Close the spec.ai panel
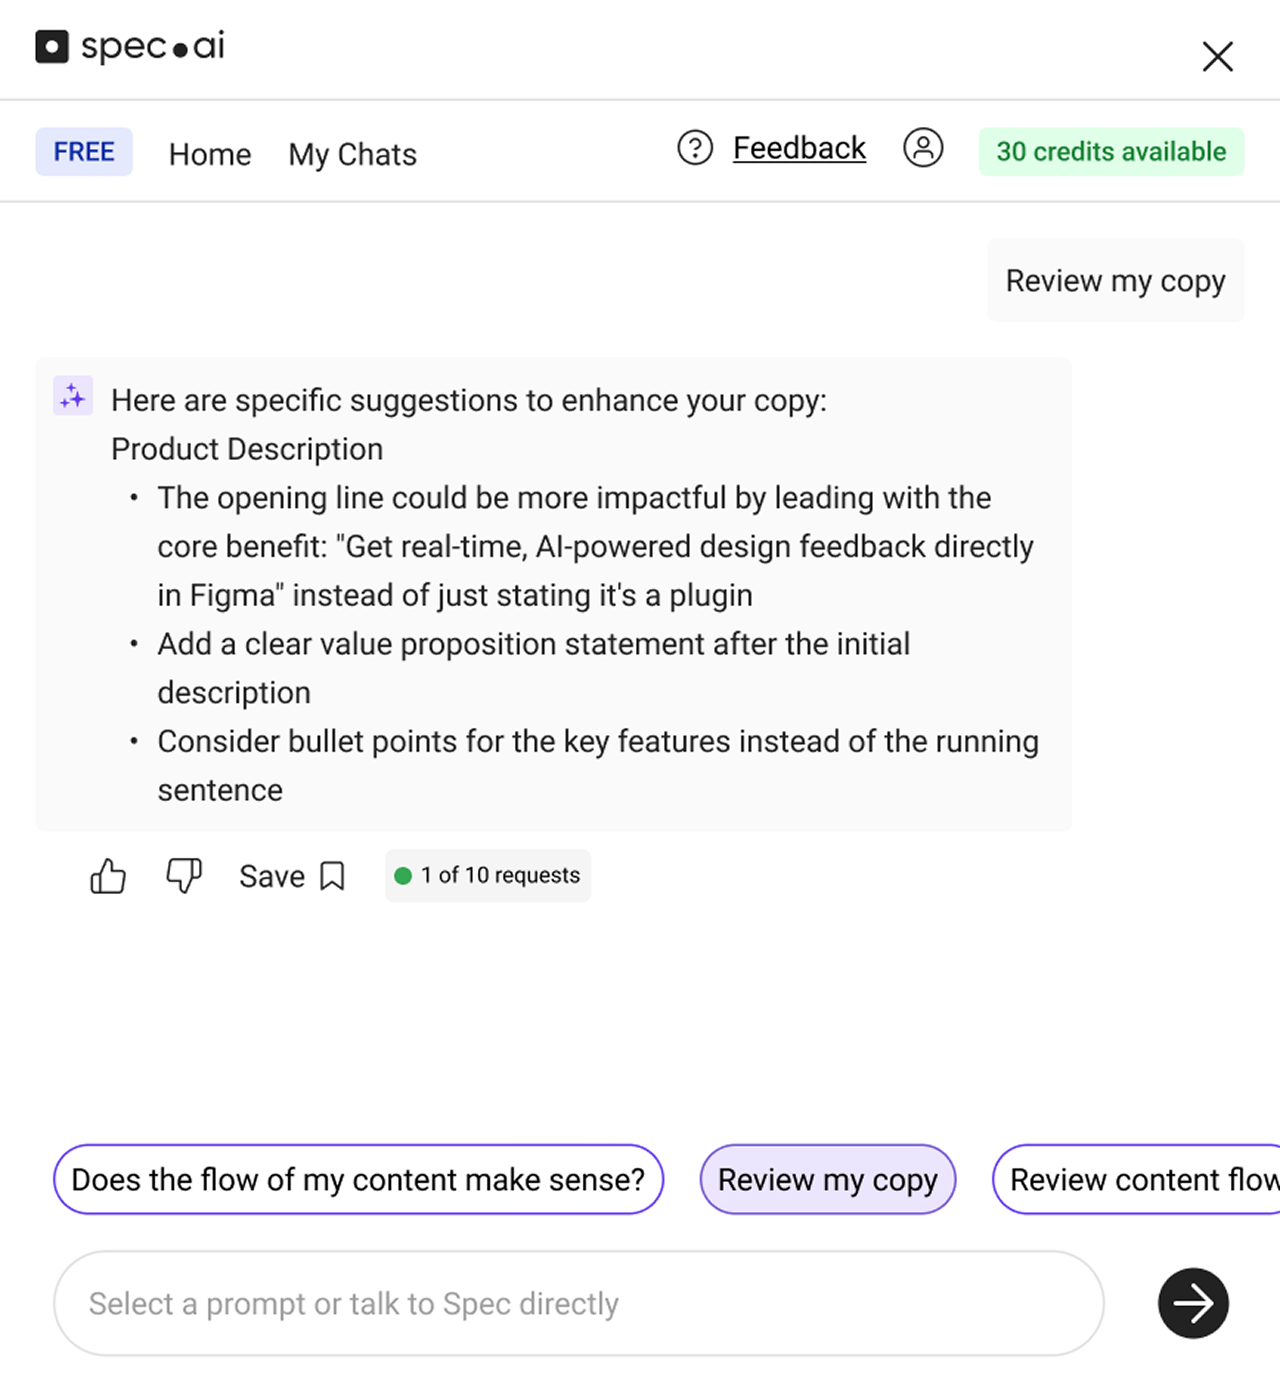 click(1218, 56)
